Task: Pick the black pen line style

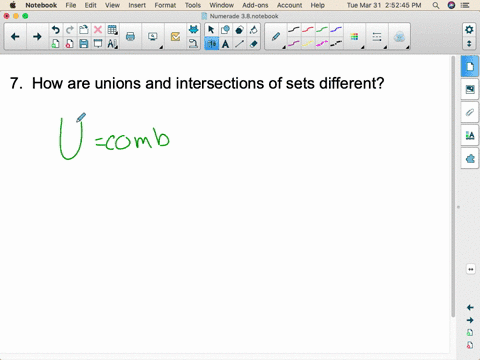Action: point(294,30)
